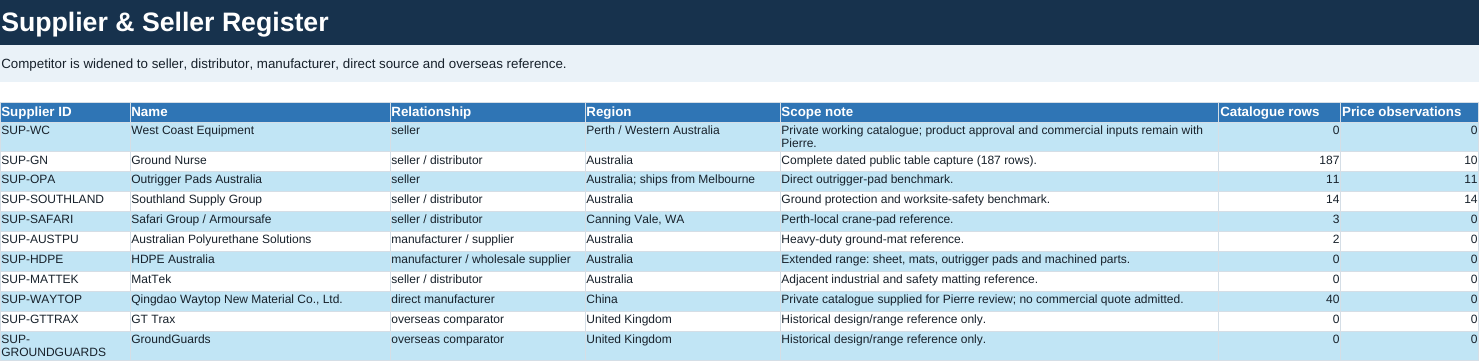Click the SUP-OPA supplier ID cell
Viewport: 1481px width, 363px height.
tap(65, 181)
